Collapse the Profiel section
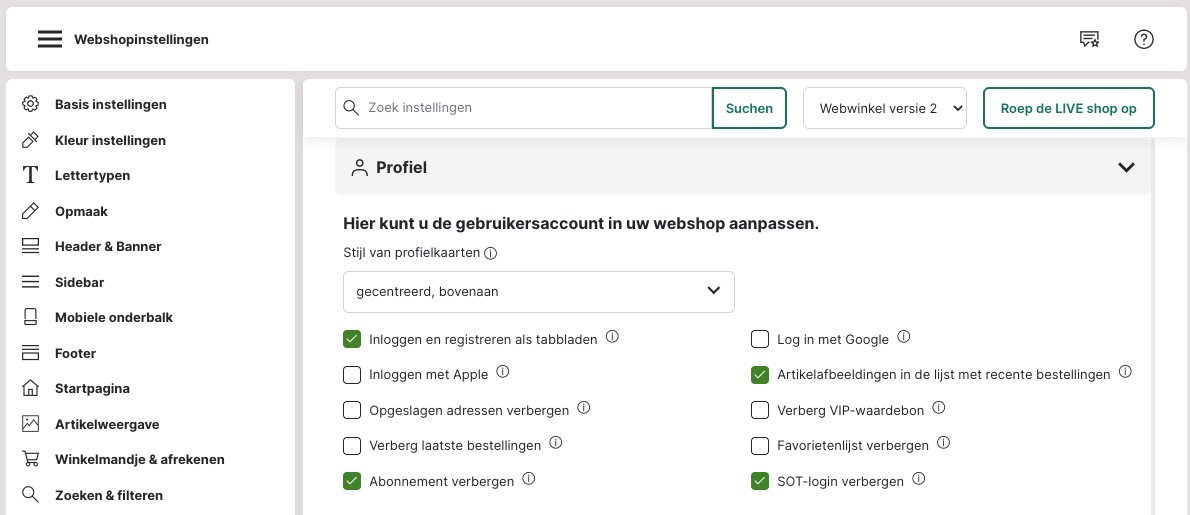The image size is (1190, 515). click(x=1126, y=168)
